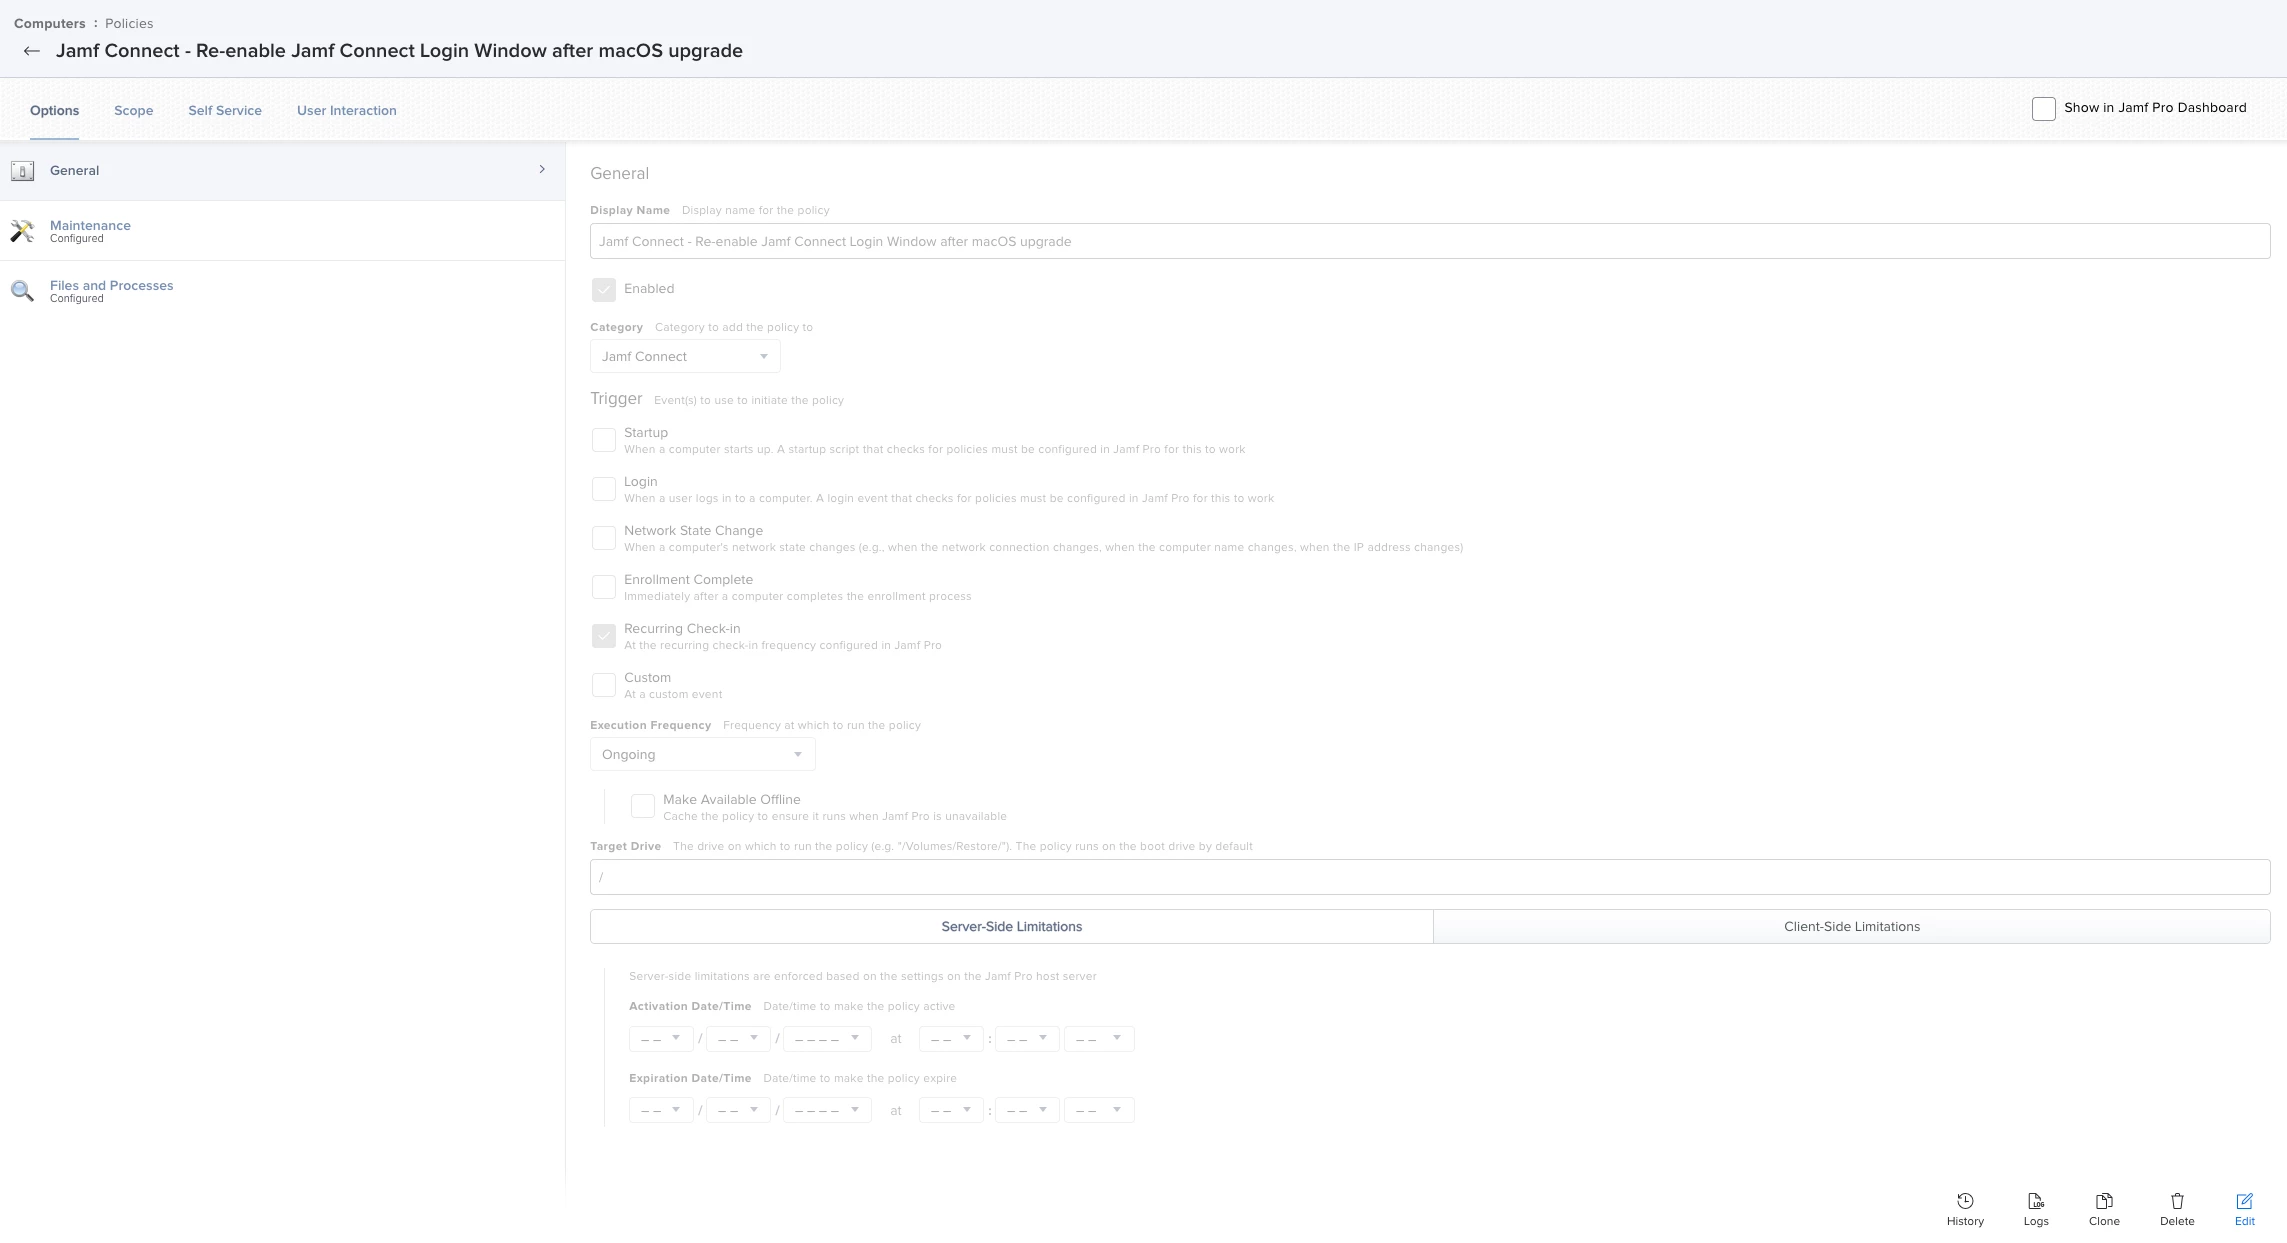Image resolution: width=2287 pixels, height=1243 pixels.
Task: Expand the General section chevron
Action: click(542, 170)
